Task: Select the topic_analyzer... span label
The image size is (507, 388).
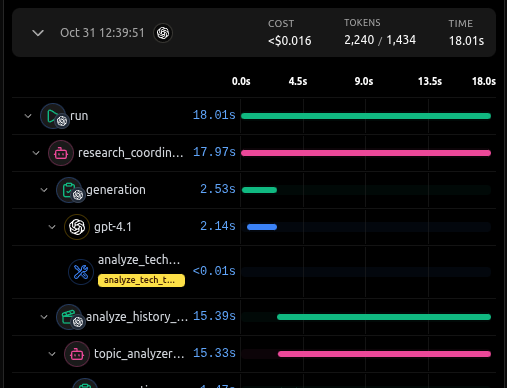Action: [x=139, y=354]
